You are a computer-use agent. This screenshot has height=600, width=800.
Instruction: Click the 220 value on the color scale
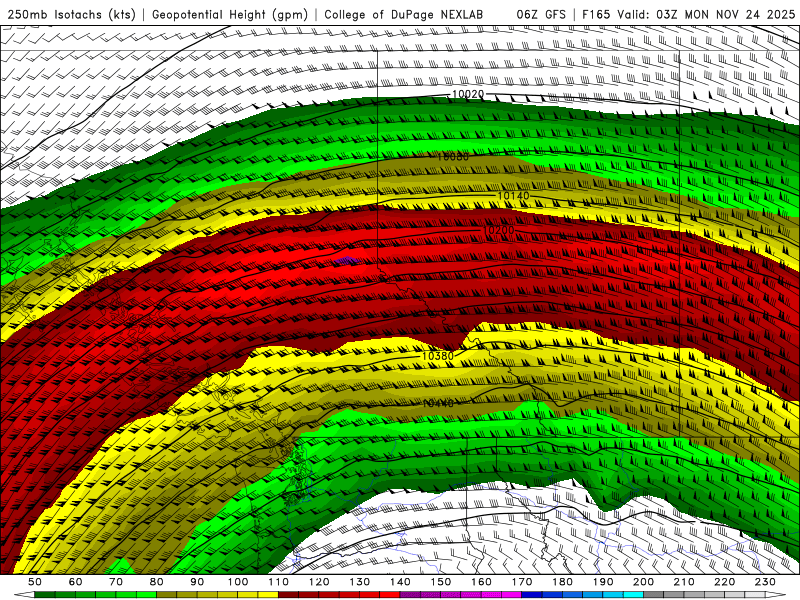pos(725,582)
